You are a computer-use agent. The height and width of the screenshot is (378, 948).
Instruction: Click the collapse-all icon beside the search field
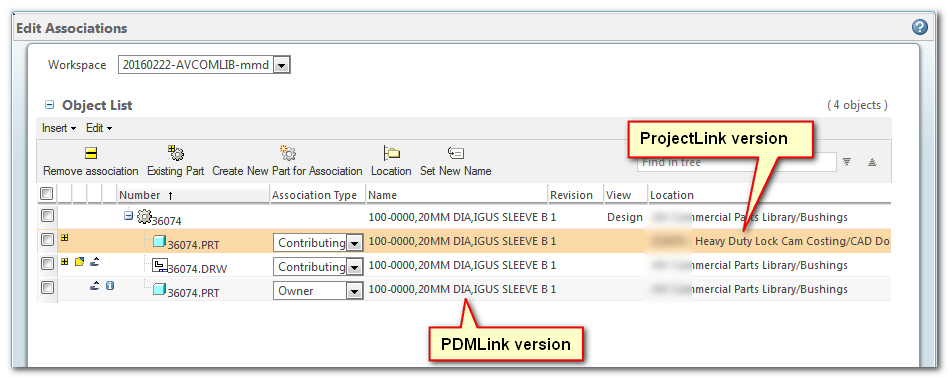coord(872,162)
